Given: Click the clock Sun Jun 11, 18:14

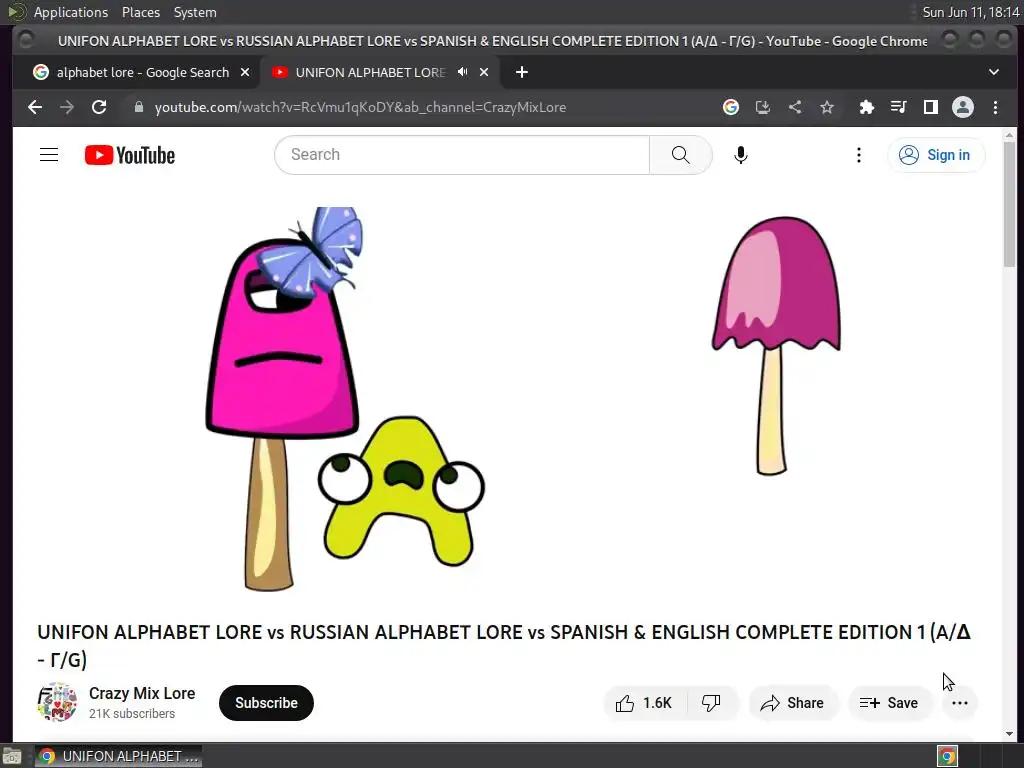Looking at the screenshot, I should pos(970,12).
